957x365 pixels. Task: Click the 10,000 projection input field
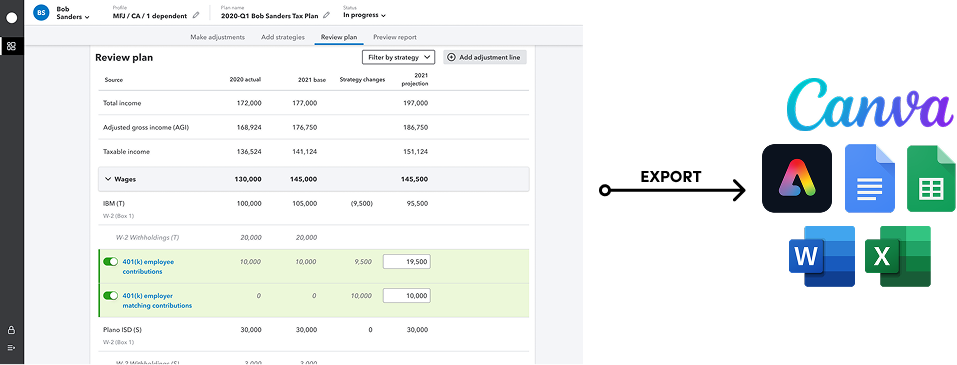point(406,295)
